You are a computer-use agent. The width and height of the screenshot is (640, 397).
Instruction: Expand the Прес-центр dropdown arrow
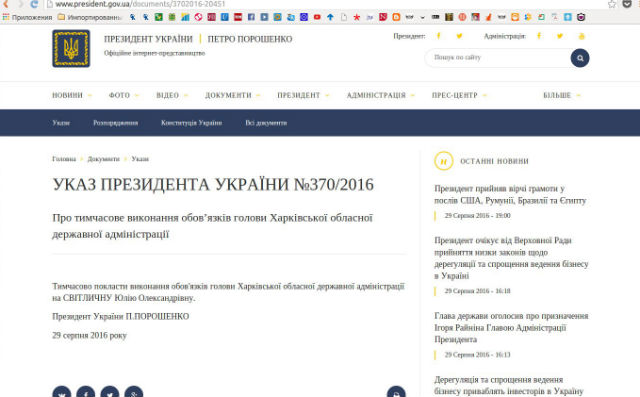tap(484, 95)
